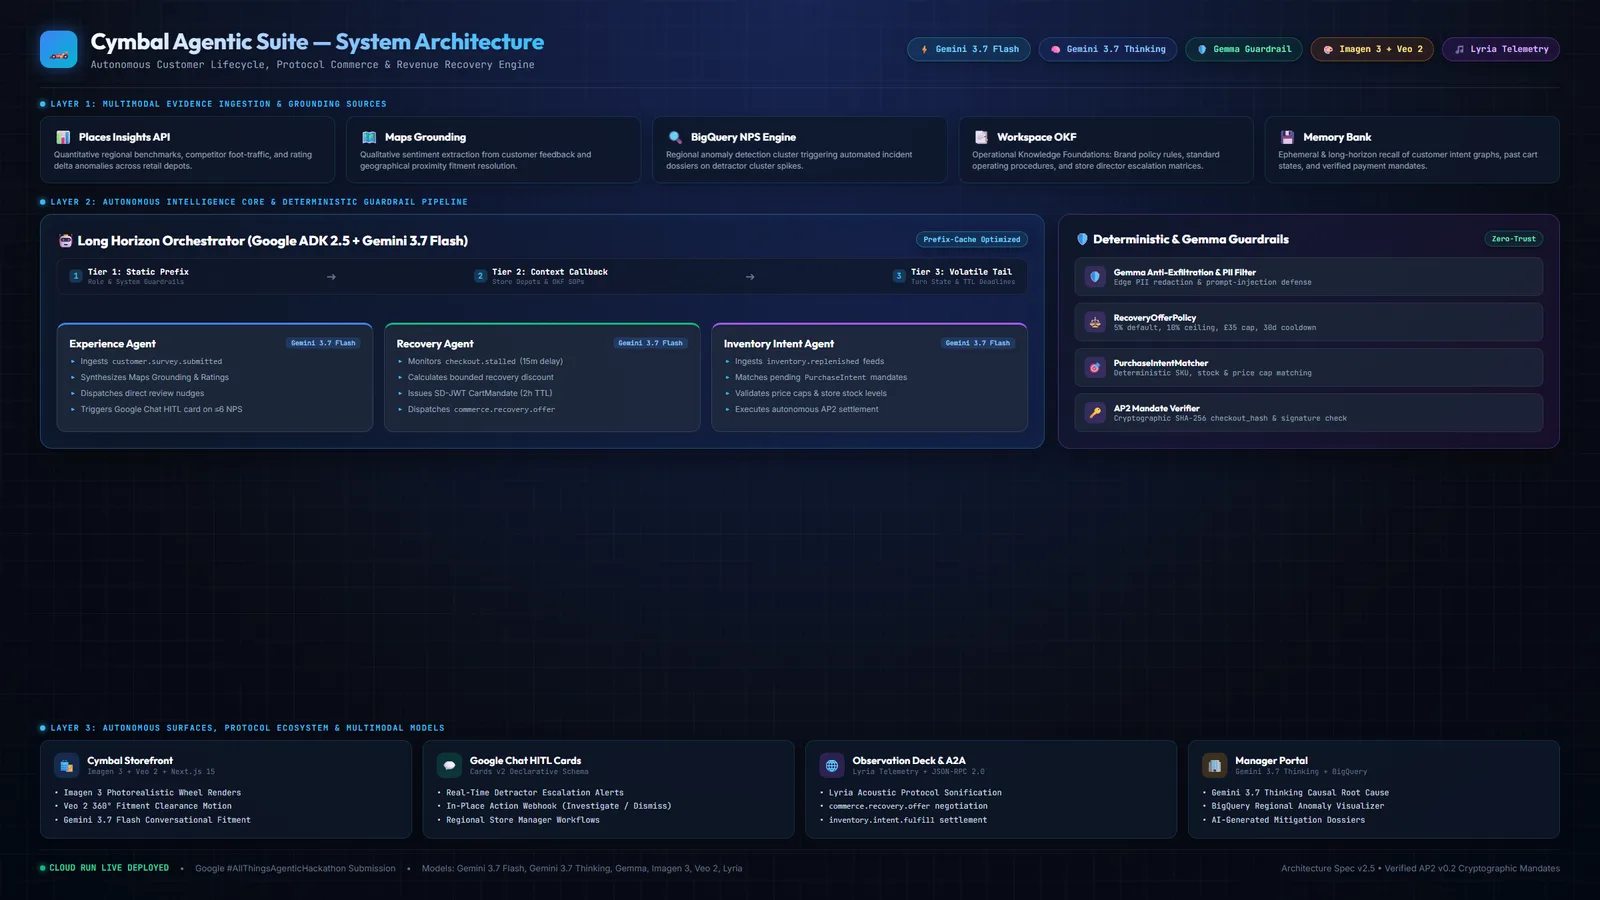Click the Cymbal Storefront icon
Screen dimensions: 1600x900
click(67, 766)
